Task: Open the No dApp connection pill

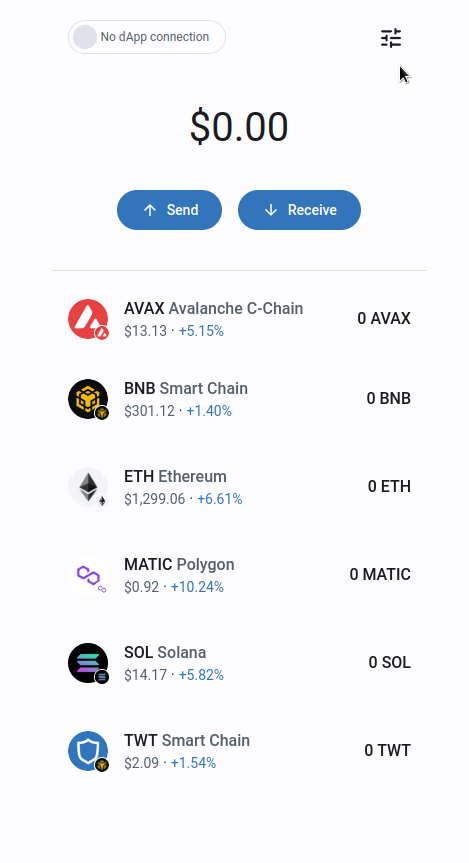Action: [147, 37]
